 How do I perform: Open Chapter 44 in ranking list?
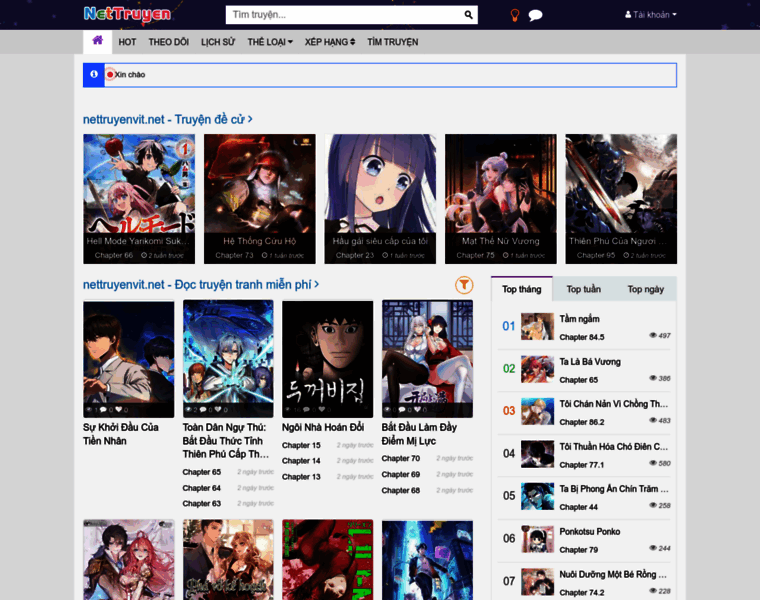[x=579, y=507]
